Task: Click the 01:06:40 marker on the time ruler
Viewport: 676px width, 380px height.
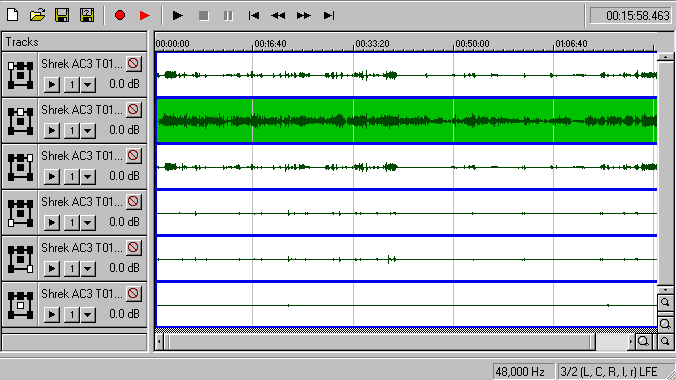Action: [571, 44]
